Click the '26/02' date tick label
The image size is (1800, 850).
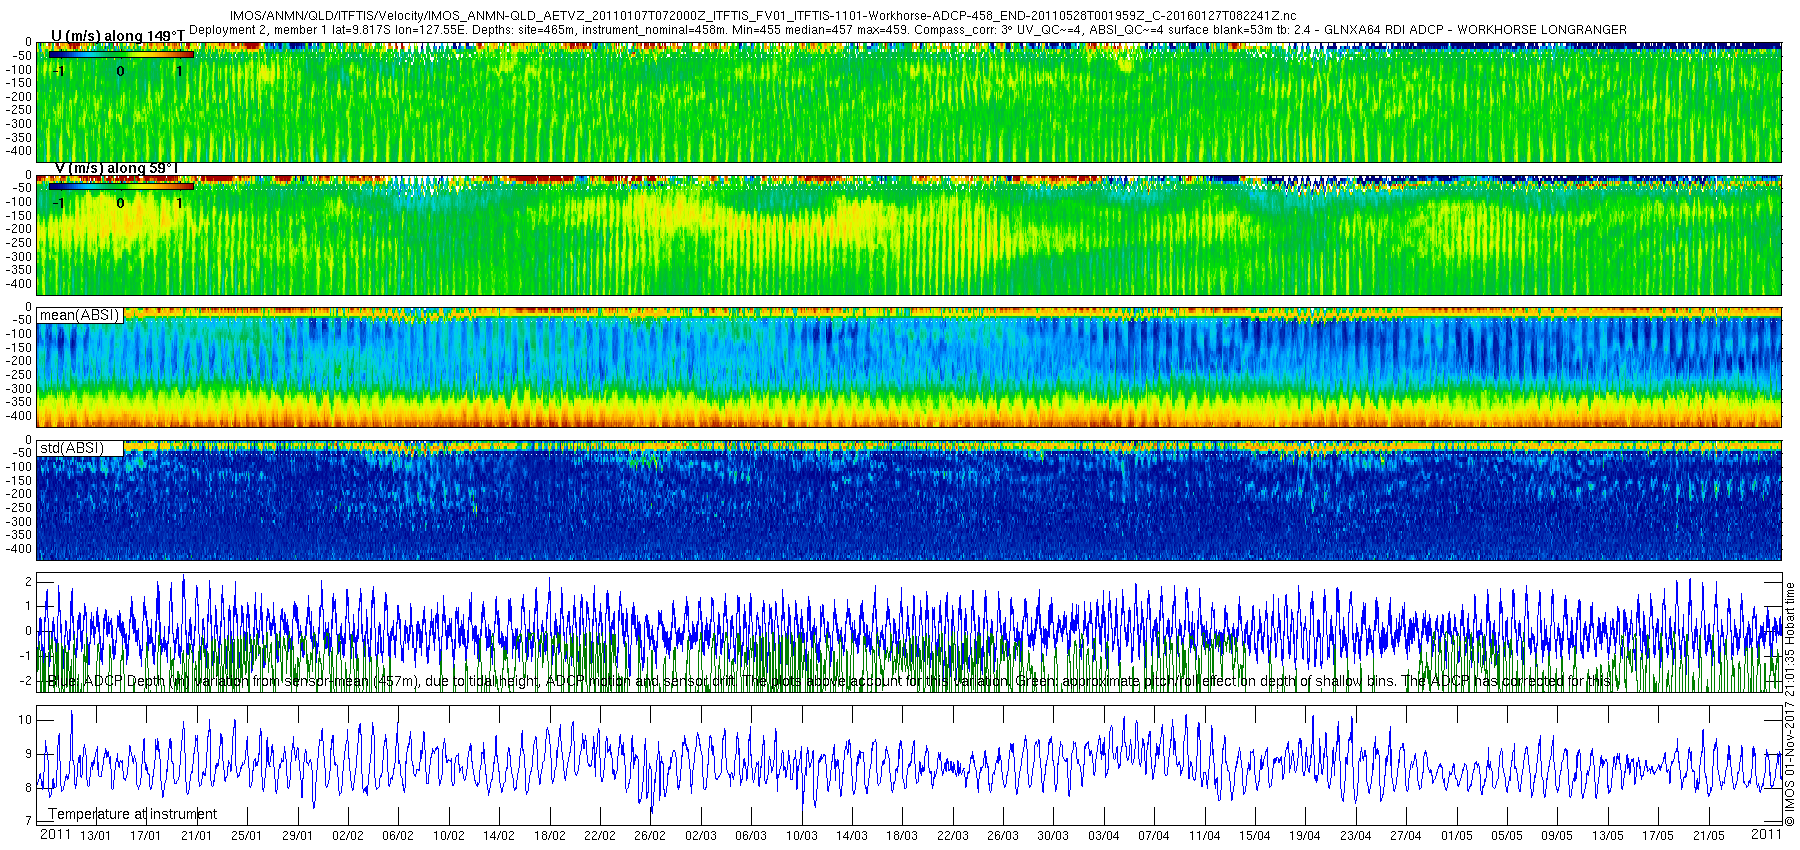[650, 836]
